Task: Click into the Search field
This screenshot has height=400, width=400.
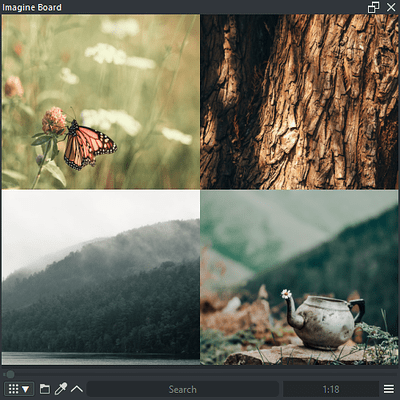Action: tap(183, 389)
